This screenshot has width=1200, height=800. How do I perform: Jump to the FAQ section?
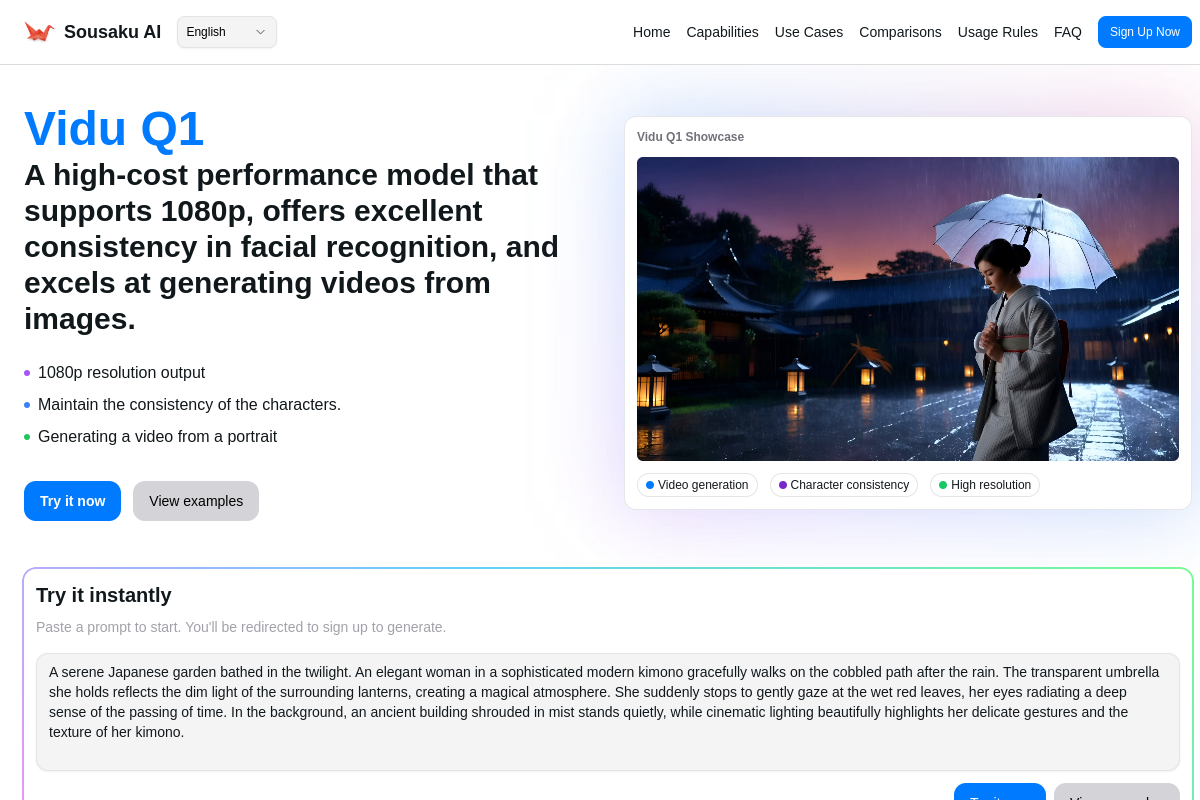coord(1067,32)
